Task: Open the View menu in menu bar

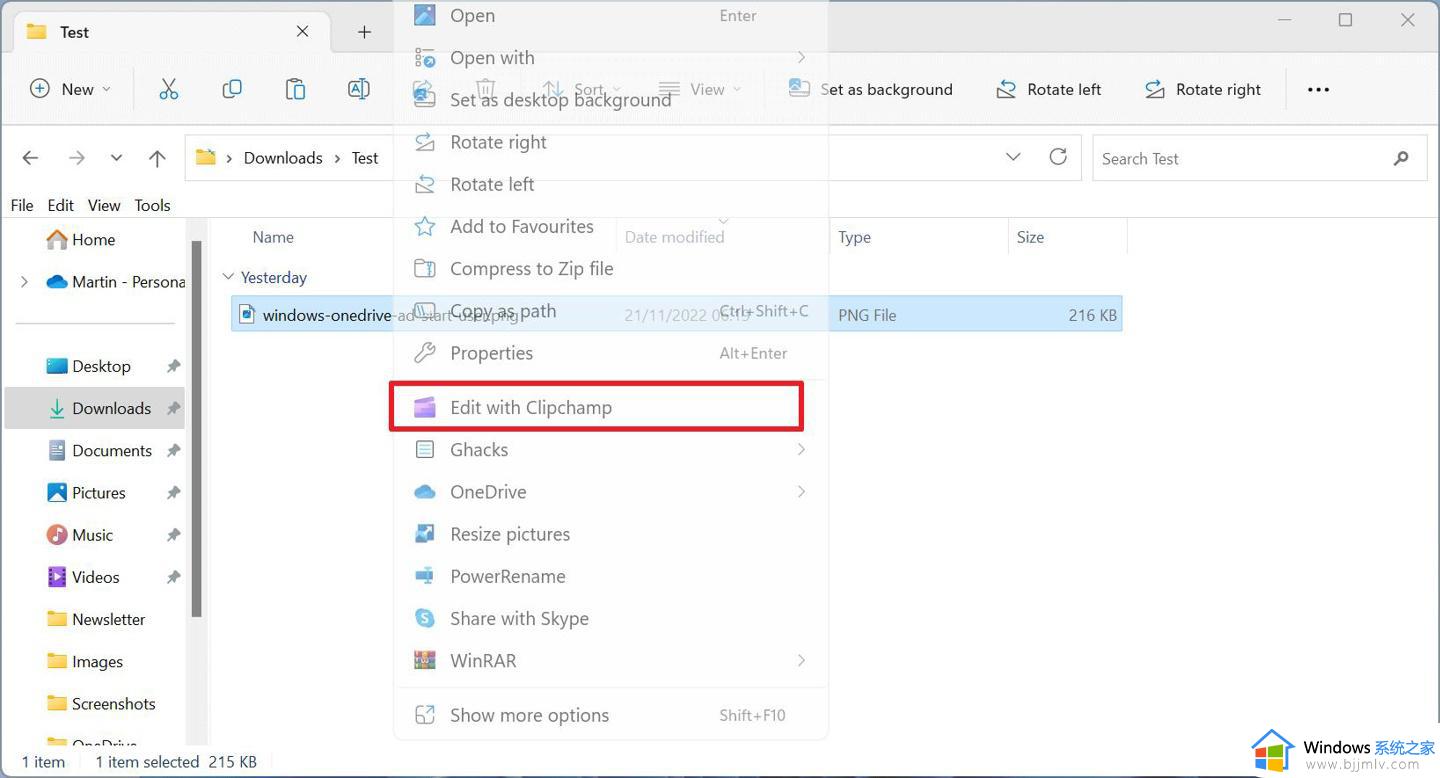Action: point(104,205)
